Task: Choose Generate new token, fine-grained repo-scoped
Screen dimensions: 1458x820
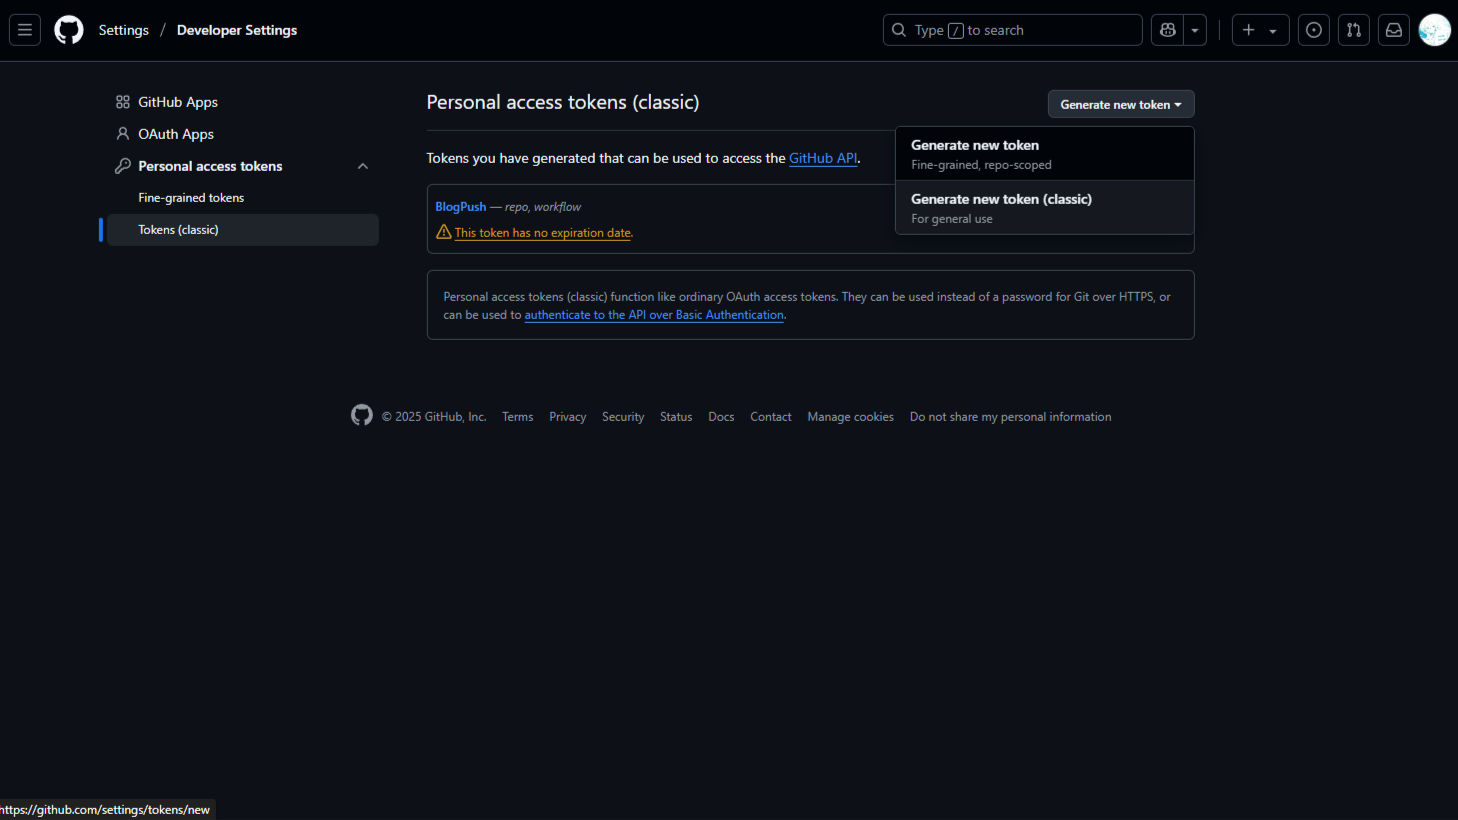Action: 1045,154
